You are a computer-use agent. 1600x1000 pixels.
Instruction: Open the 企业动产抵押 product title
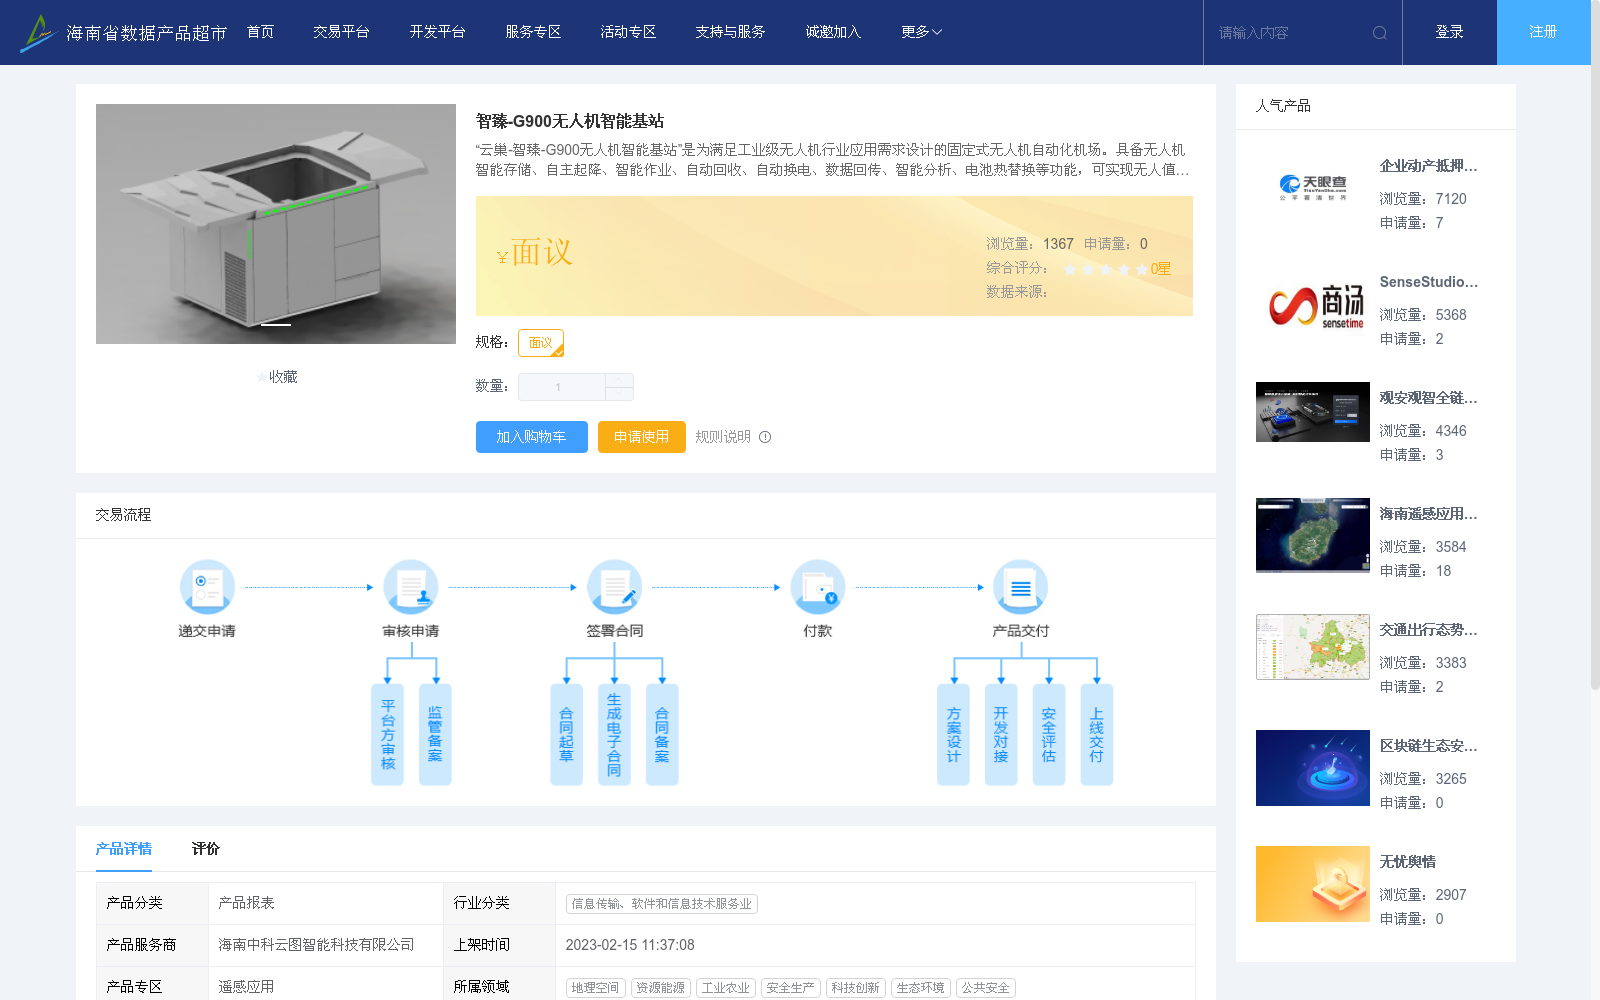pyautogui.click(x=1428, y=166)
